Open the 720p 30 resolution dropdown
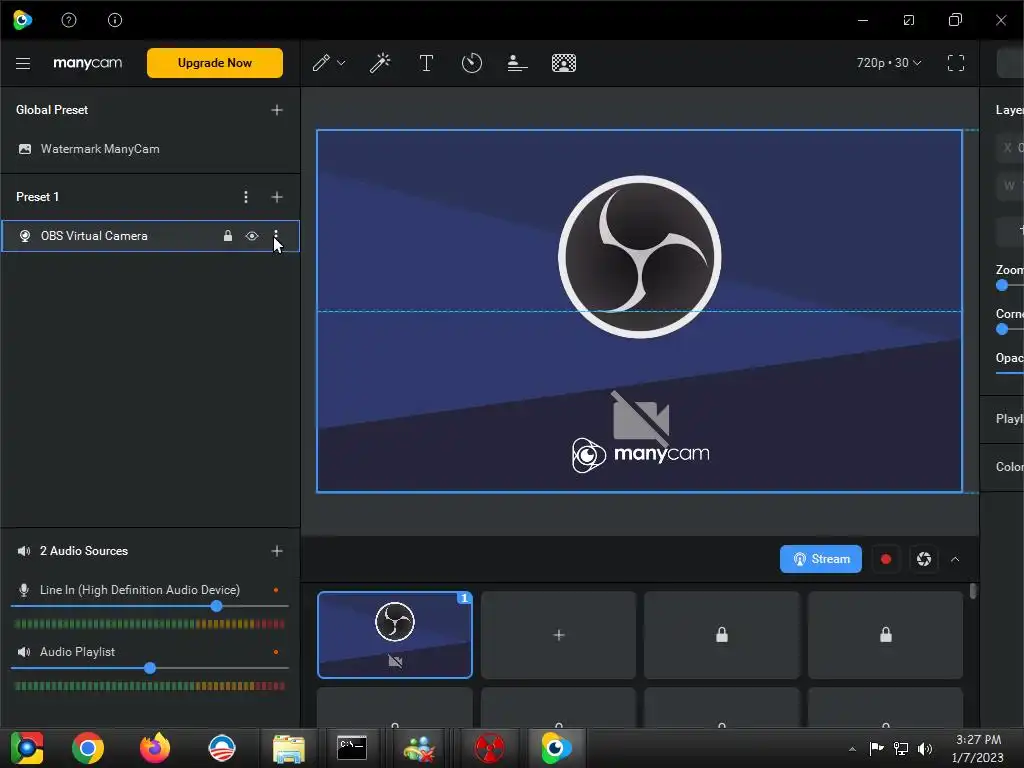This screenshot has width=1024, height=768. (x=888, y=63)
